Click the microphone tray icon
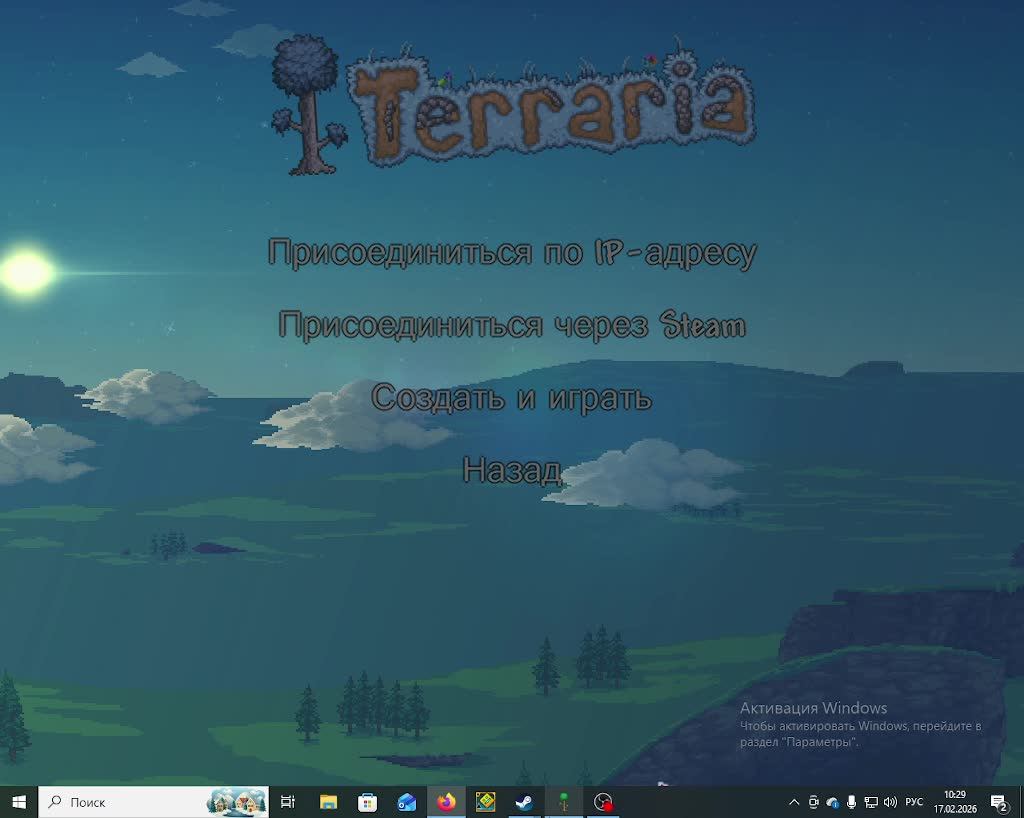Screen dimensions: 1024x818 click(x=852, y=802)
